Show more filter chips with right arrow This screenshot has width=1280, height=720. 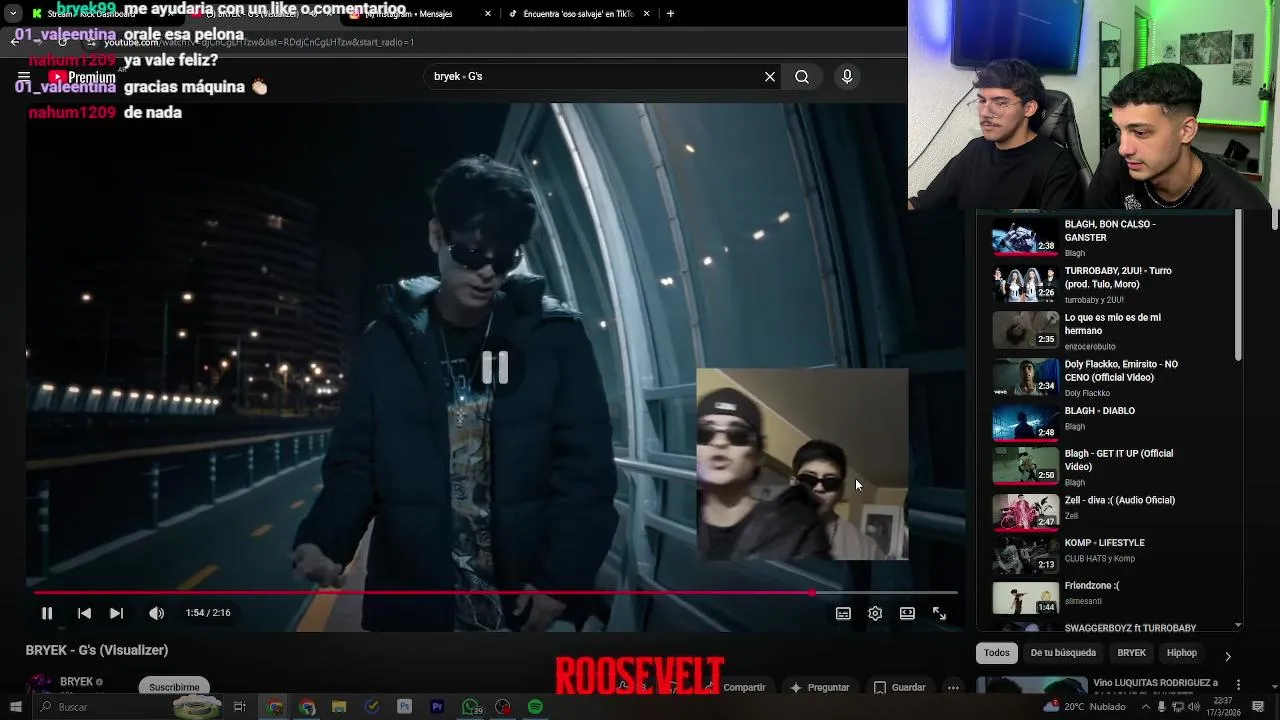tap(1227, 655)
